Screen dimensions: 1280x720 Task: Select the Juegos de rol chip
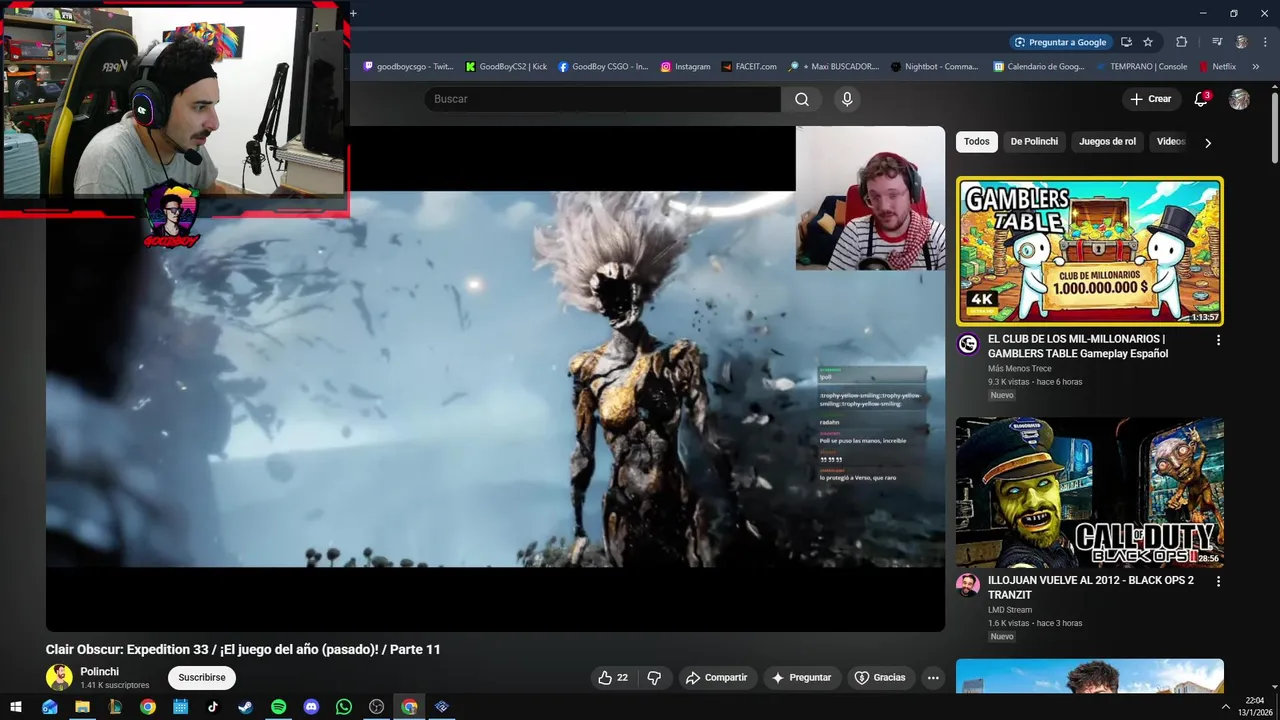point(1107,141)
